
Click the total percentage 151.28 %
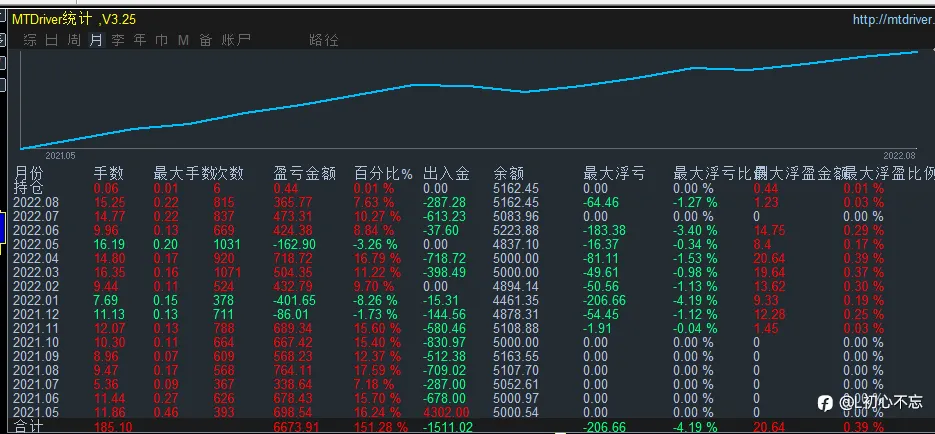(x=381, y=427)
